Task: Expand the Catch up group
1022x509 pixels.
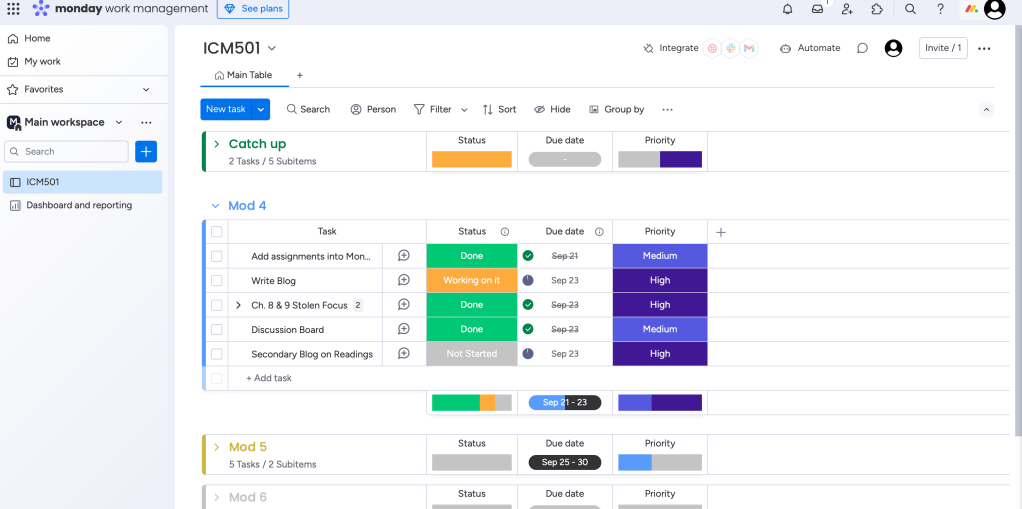Action: coord(216,144)
